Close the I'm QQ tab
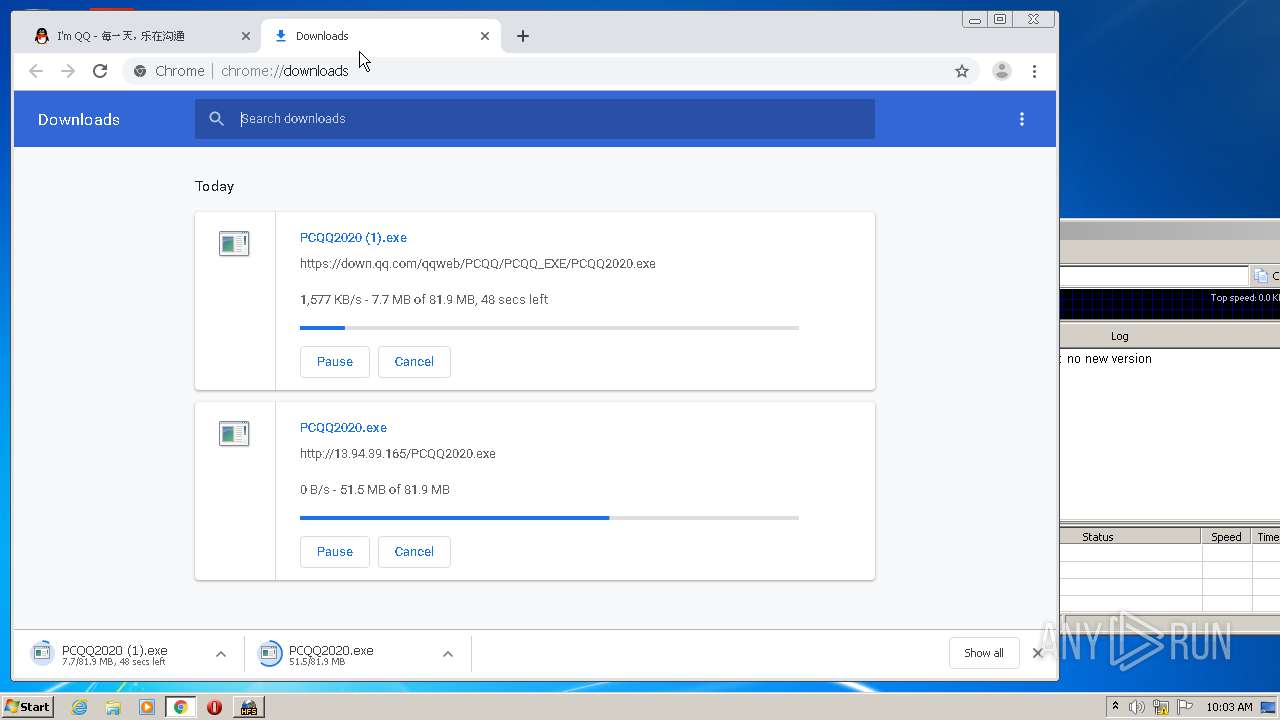 (246, 36)
